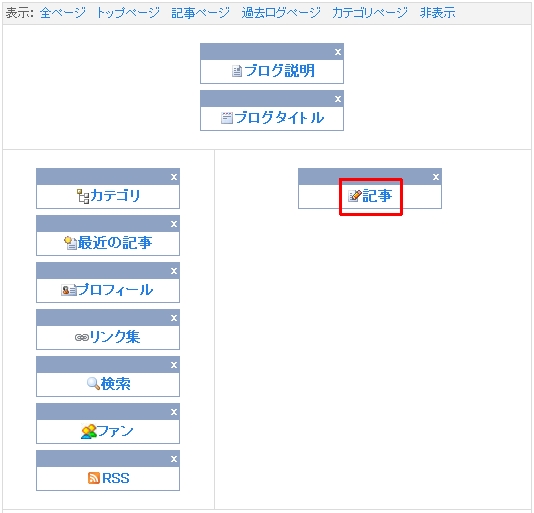
Task: Click the category tree icon beside カテゴリ
Action: tap(83, 196)
